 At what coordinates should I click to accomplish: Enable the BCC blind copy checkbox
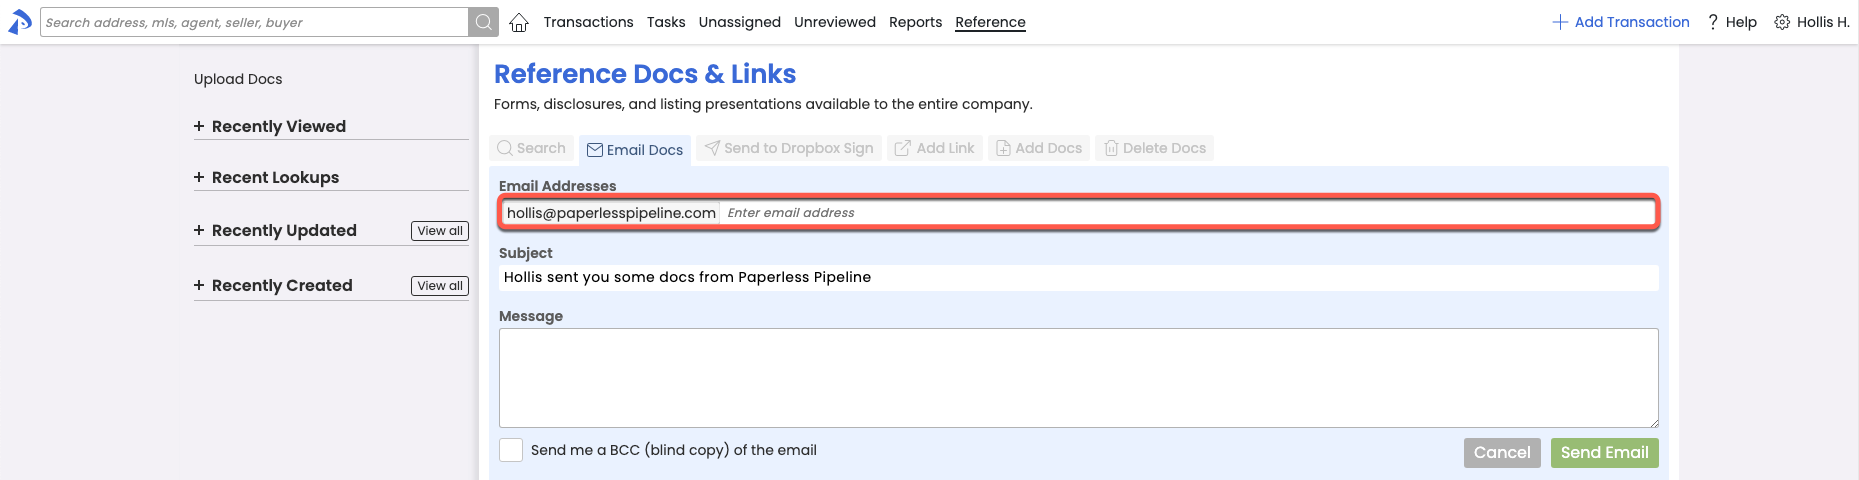coord(511,450)
